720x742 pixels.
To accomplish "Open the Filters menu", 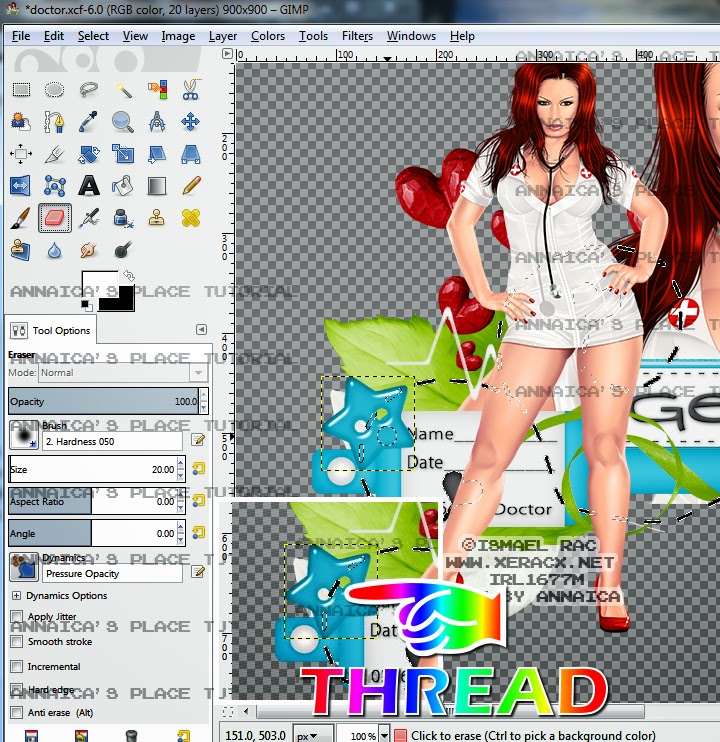I will pyautogui.click(x=357, y=36).
